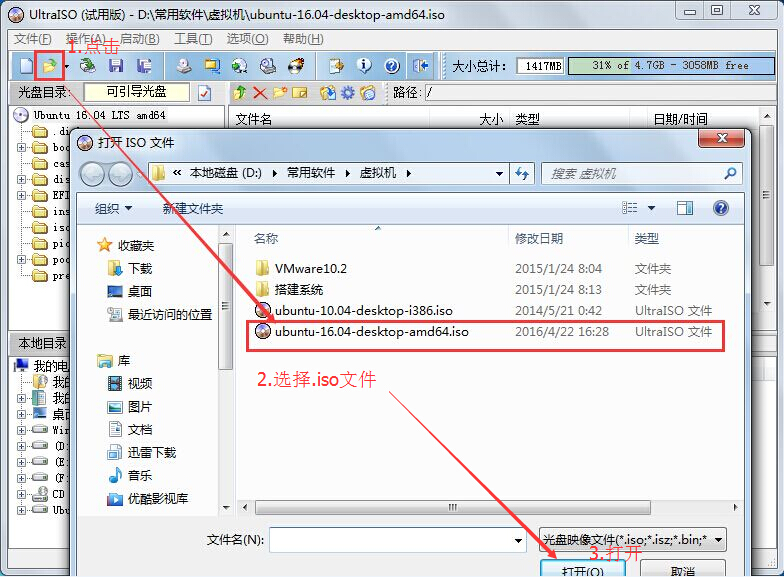The height and width of the screenshot is (577, 784).
Task: Click the Info icon in toolbar
Action: click(364, 66)
